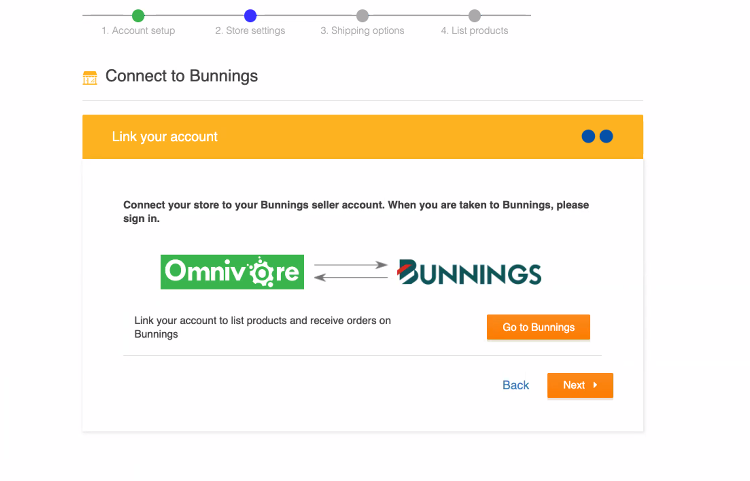The height and width of the screenshot is (481, 750).
Task: Select the green Account setup step dot
Action: coord(138,16)
